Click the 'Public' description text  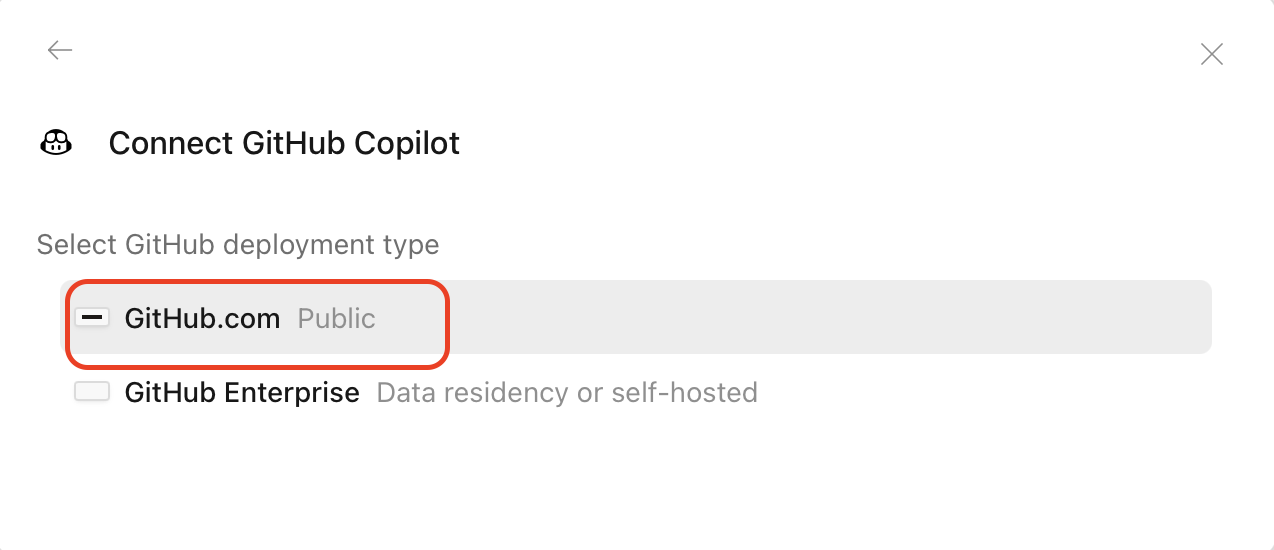[x=336, y=319]
